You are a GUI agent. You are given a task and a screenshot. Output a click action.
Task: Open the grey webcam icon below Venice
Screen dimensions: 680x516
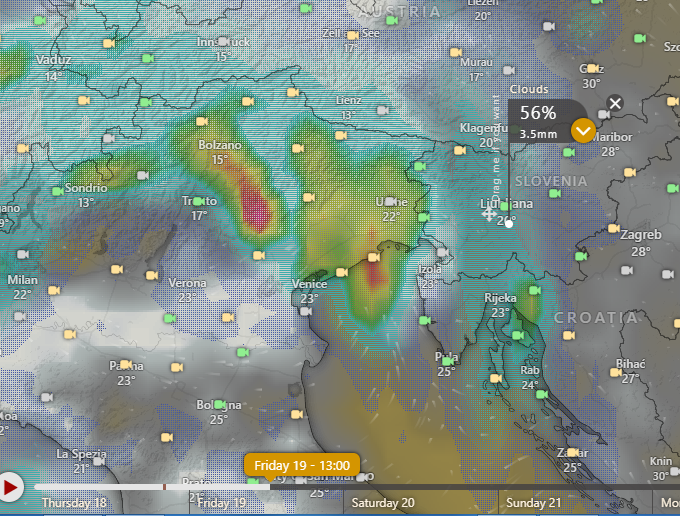pyautogui.click(x=306, y=311)
